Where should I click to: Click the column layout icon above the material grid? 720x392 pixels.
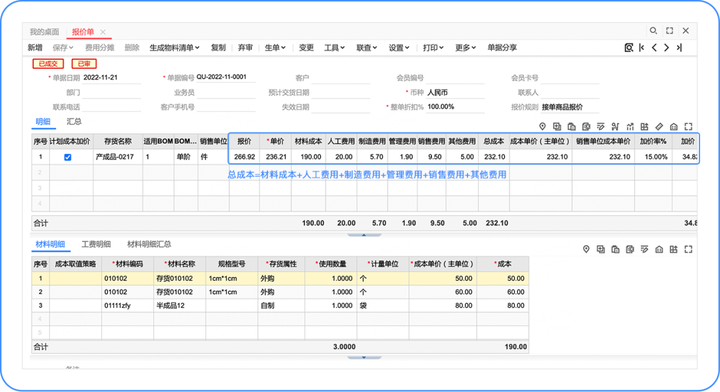(674, 249)
